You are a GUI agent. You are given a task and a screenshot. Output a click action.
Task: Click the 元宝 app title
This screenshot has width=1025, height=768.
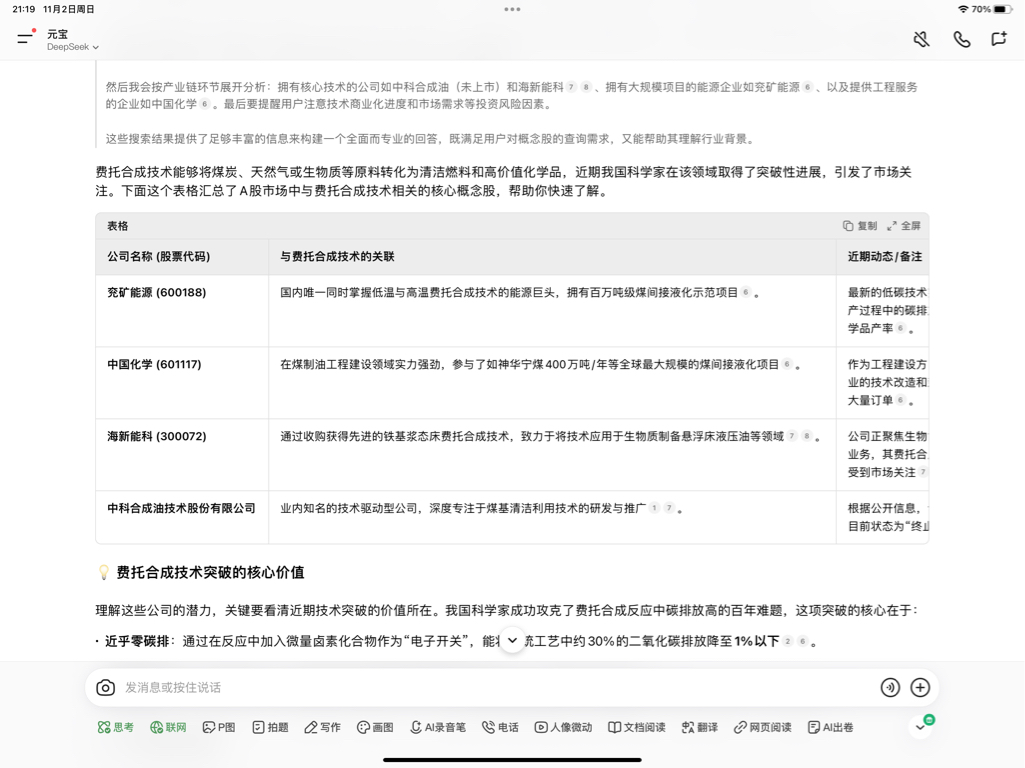coord(58,34)
